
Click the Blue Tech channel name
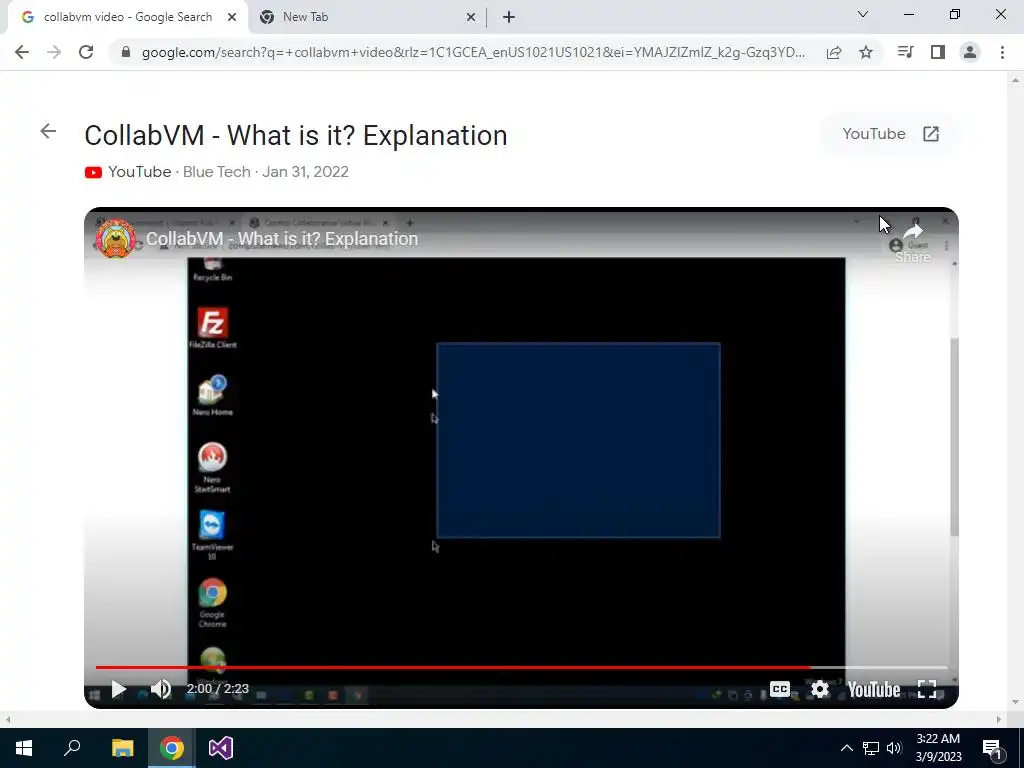[216, 172]
